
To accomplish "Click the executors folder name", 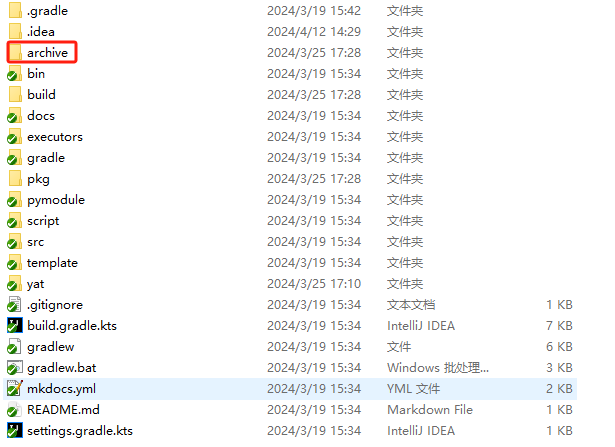I will click(x=55, y=137).
